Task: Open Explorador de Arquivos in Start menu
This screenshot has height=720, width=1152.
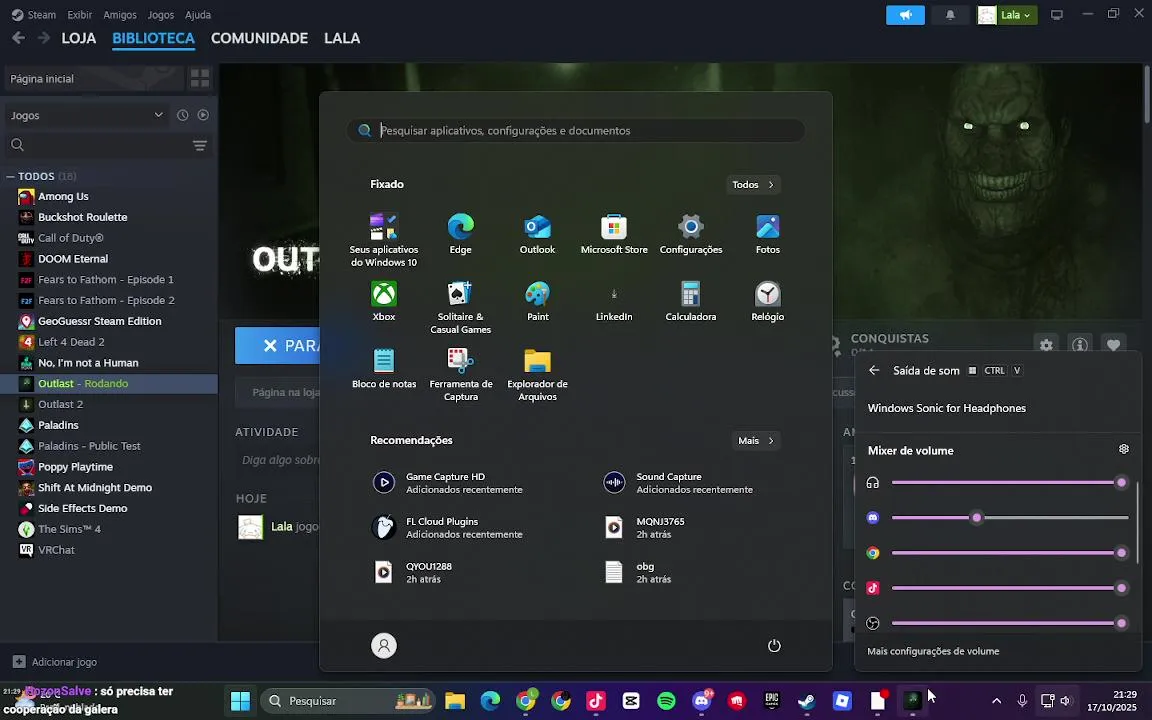Action: pyautogui.click(x=537, y=374)
